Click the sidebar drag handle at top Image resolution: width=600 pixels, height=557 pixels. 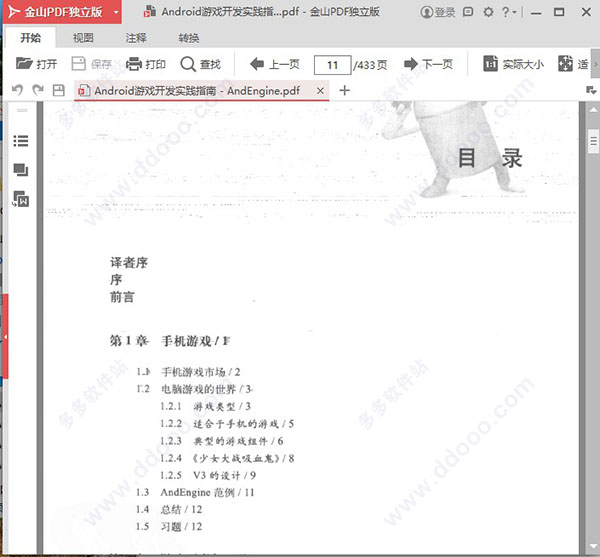point(22,111)
